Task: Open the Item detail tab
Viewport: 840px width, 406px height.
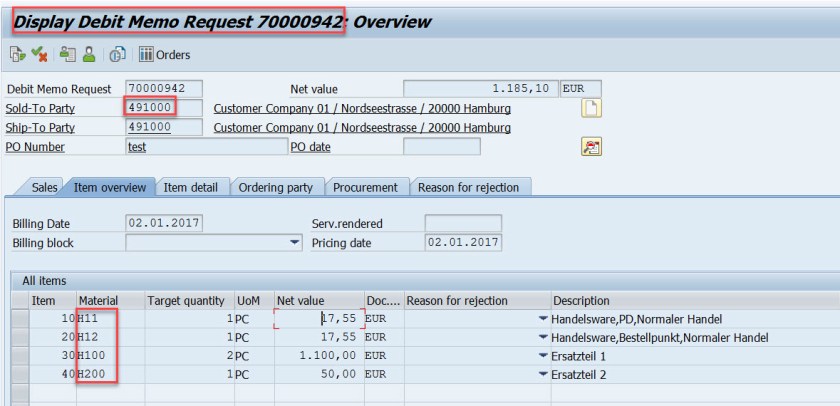Action: tap(191, 187)
